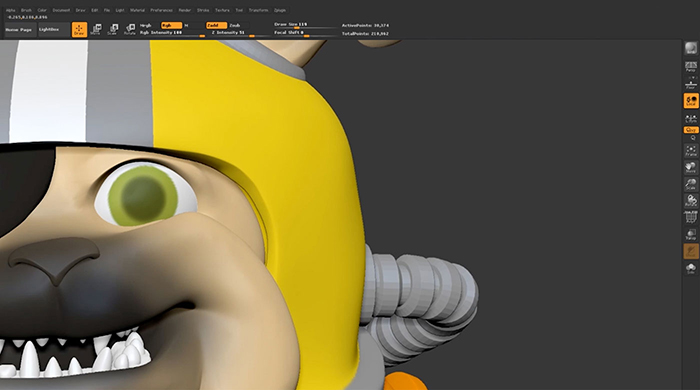Open the Color menu
Image resolution: width=700 pixels, height=390 pixels.
tap(42, 10)
